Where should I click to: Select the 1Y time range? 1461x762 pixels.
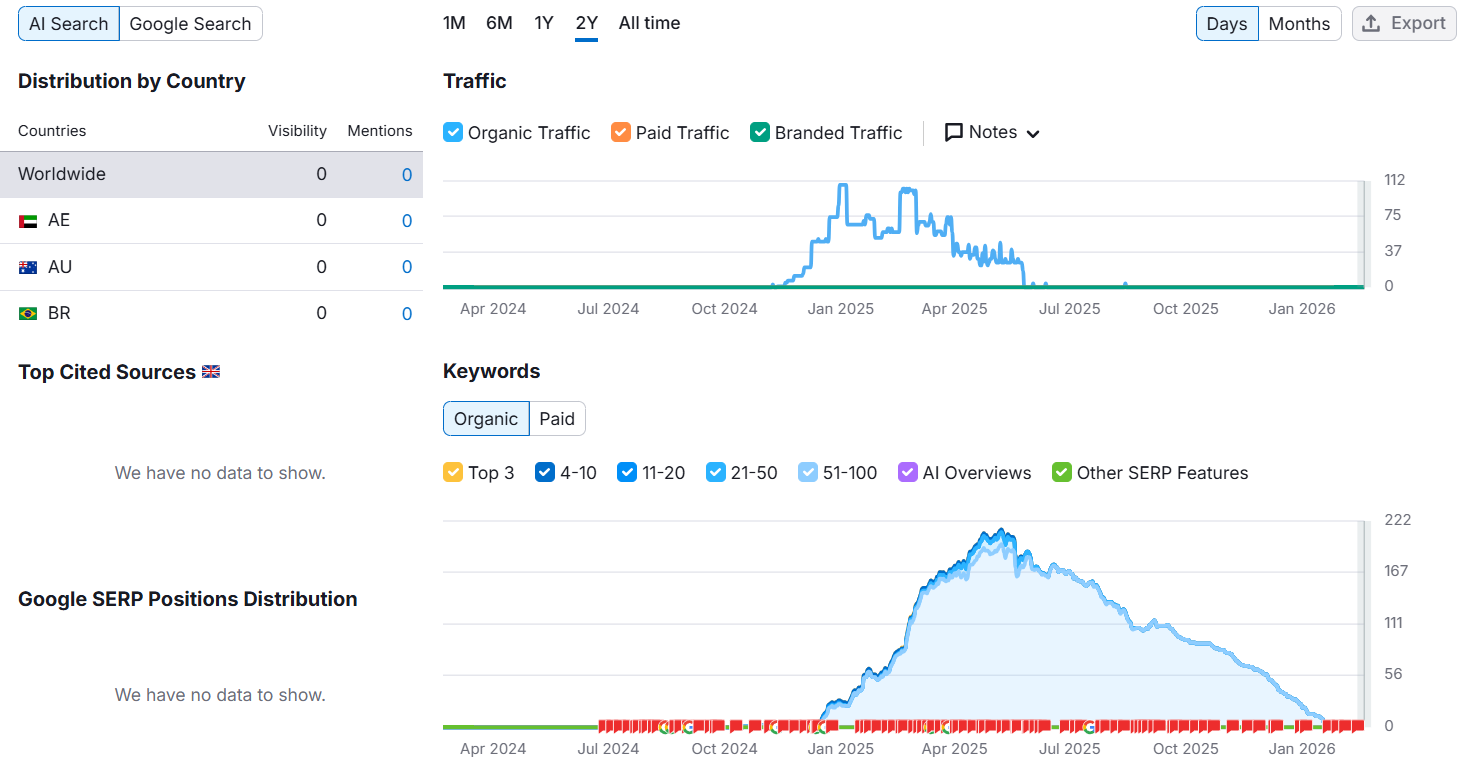[544, 23]
